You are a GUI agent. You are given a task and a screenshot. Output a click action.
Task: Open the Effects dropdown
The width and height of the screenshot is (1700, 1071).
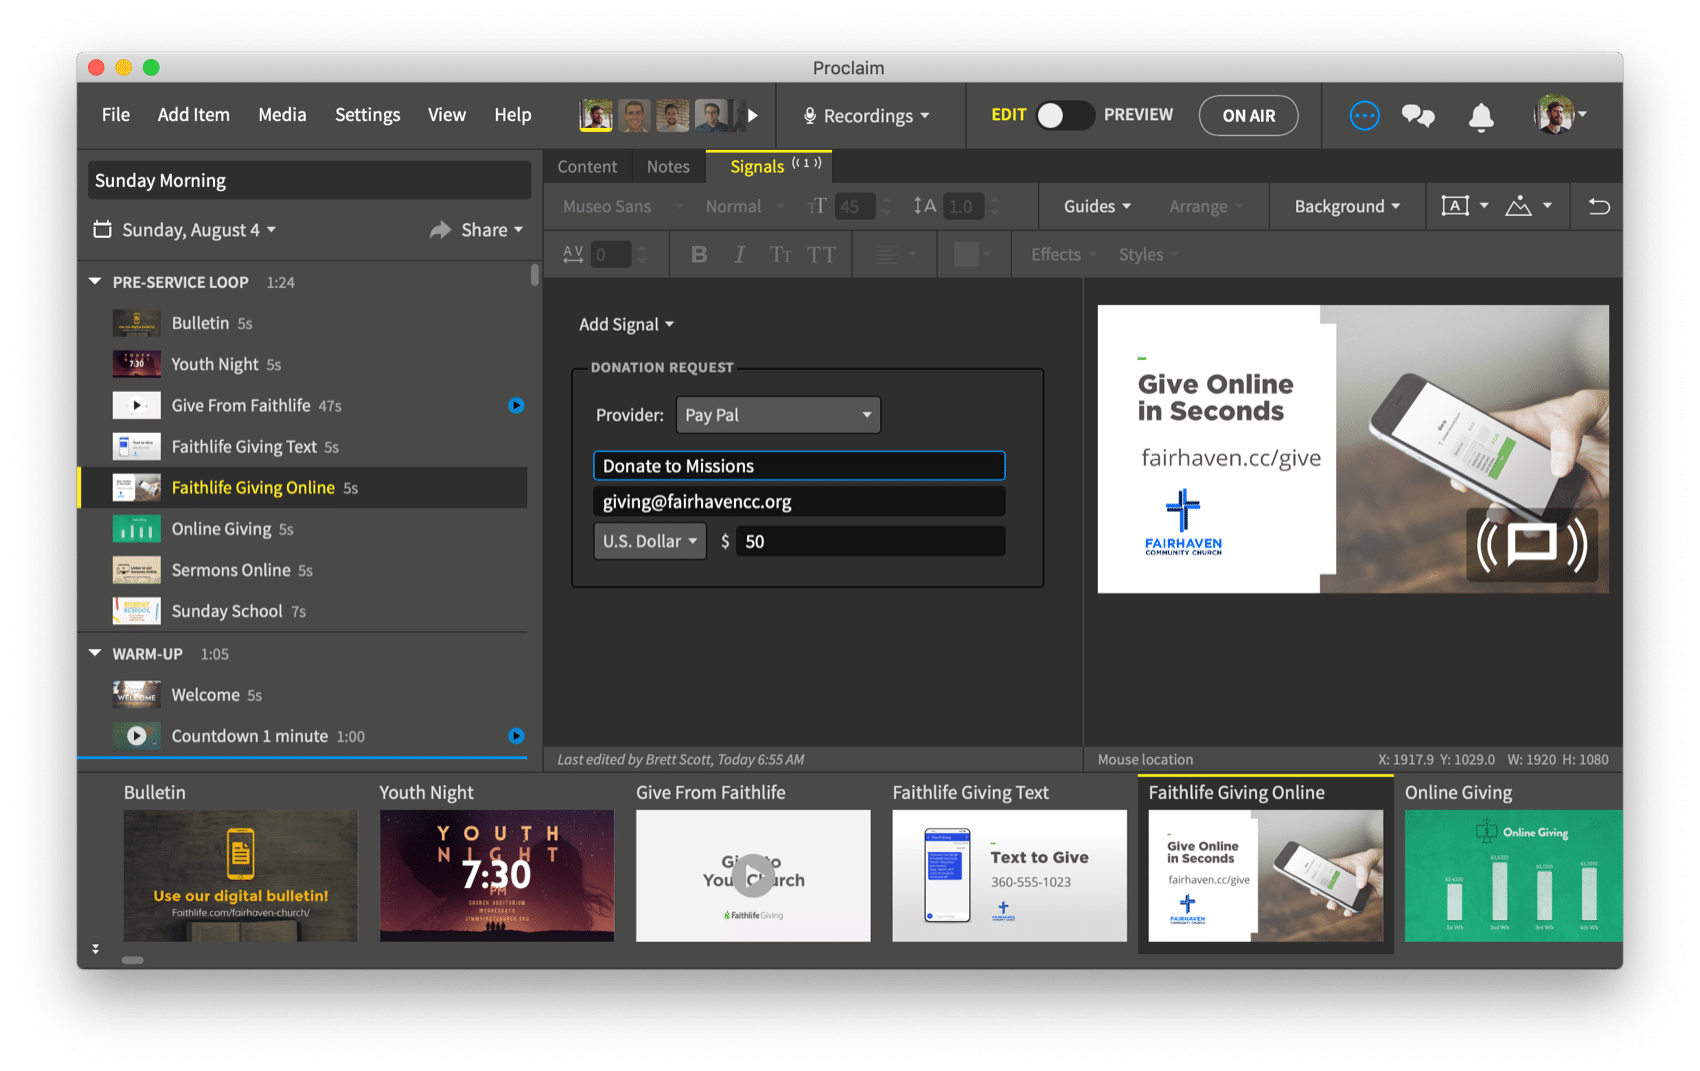1064,255
